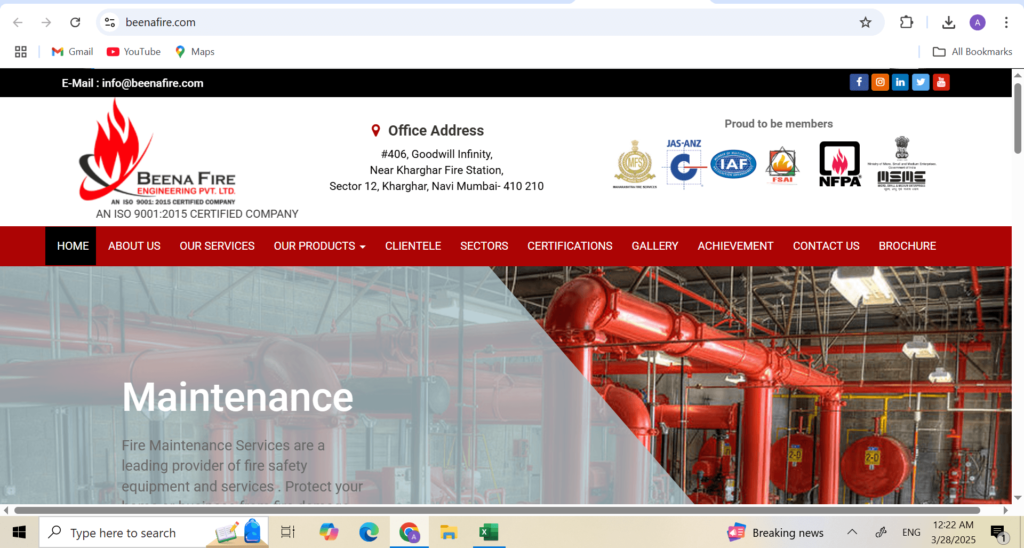Expand the Our Products dropdown menu

tap(319, 246)
